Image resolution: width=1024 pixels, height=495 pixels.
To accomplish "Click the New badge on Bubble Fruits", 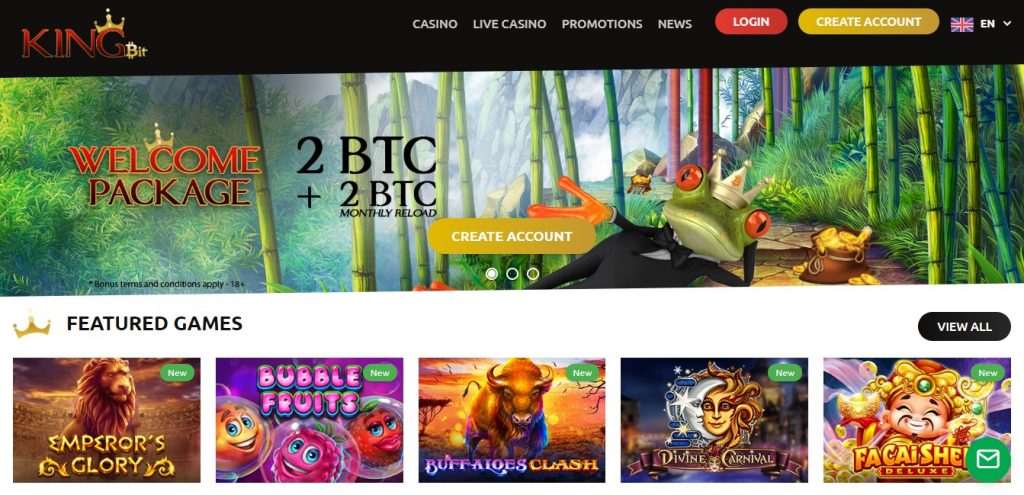I will click(379, 373).
